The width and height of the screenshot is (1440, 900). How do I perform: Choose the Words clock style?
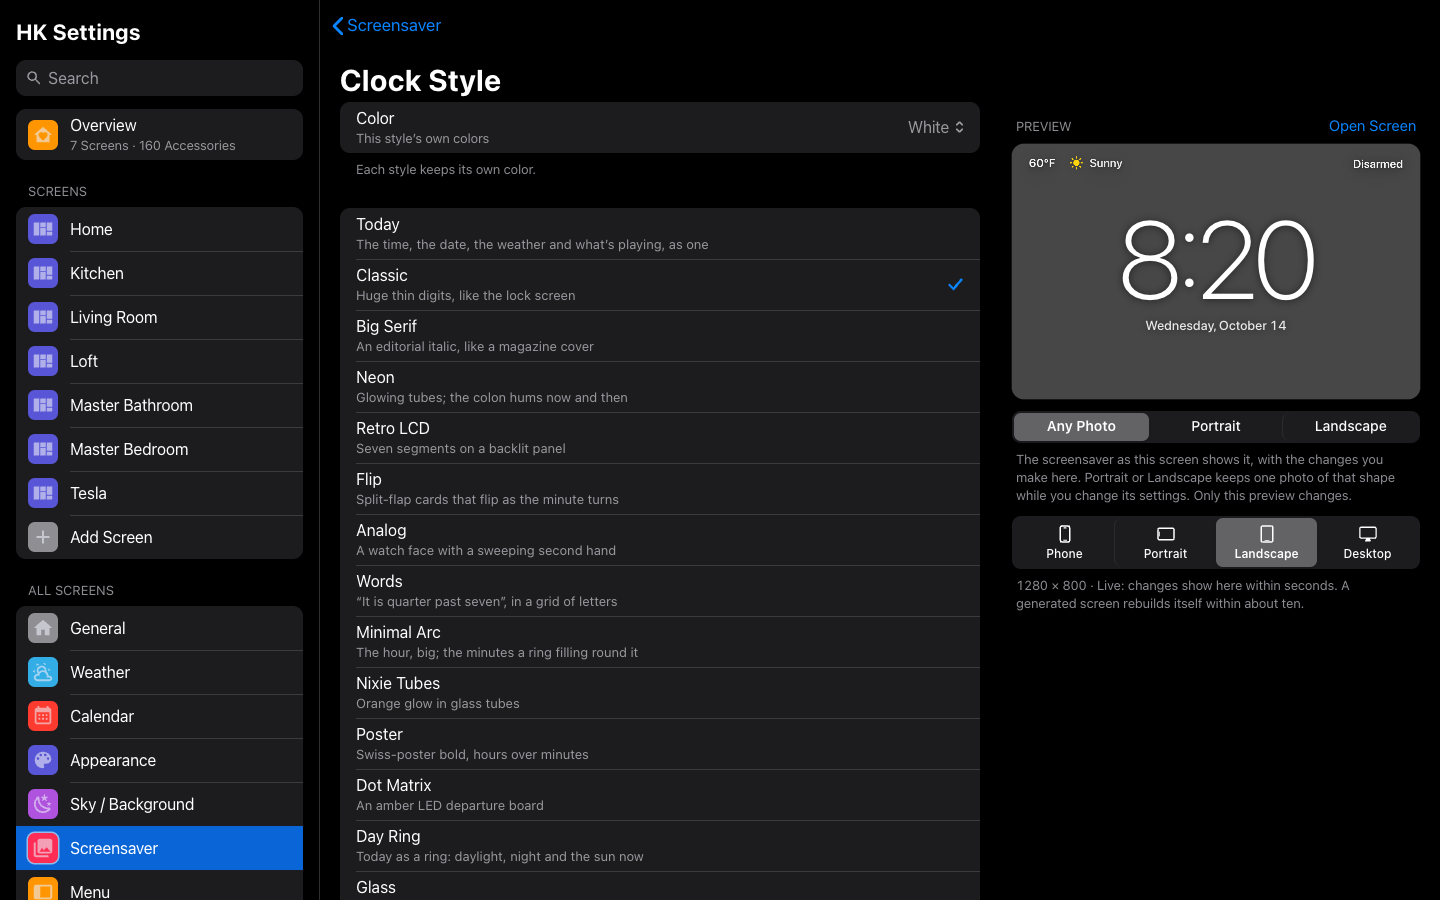[660, 591]
